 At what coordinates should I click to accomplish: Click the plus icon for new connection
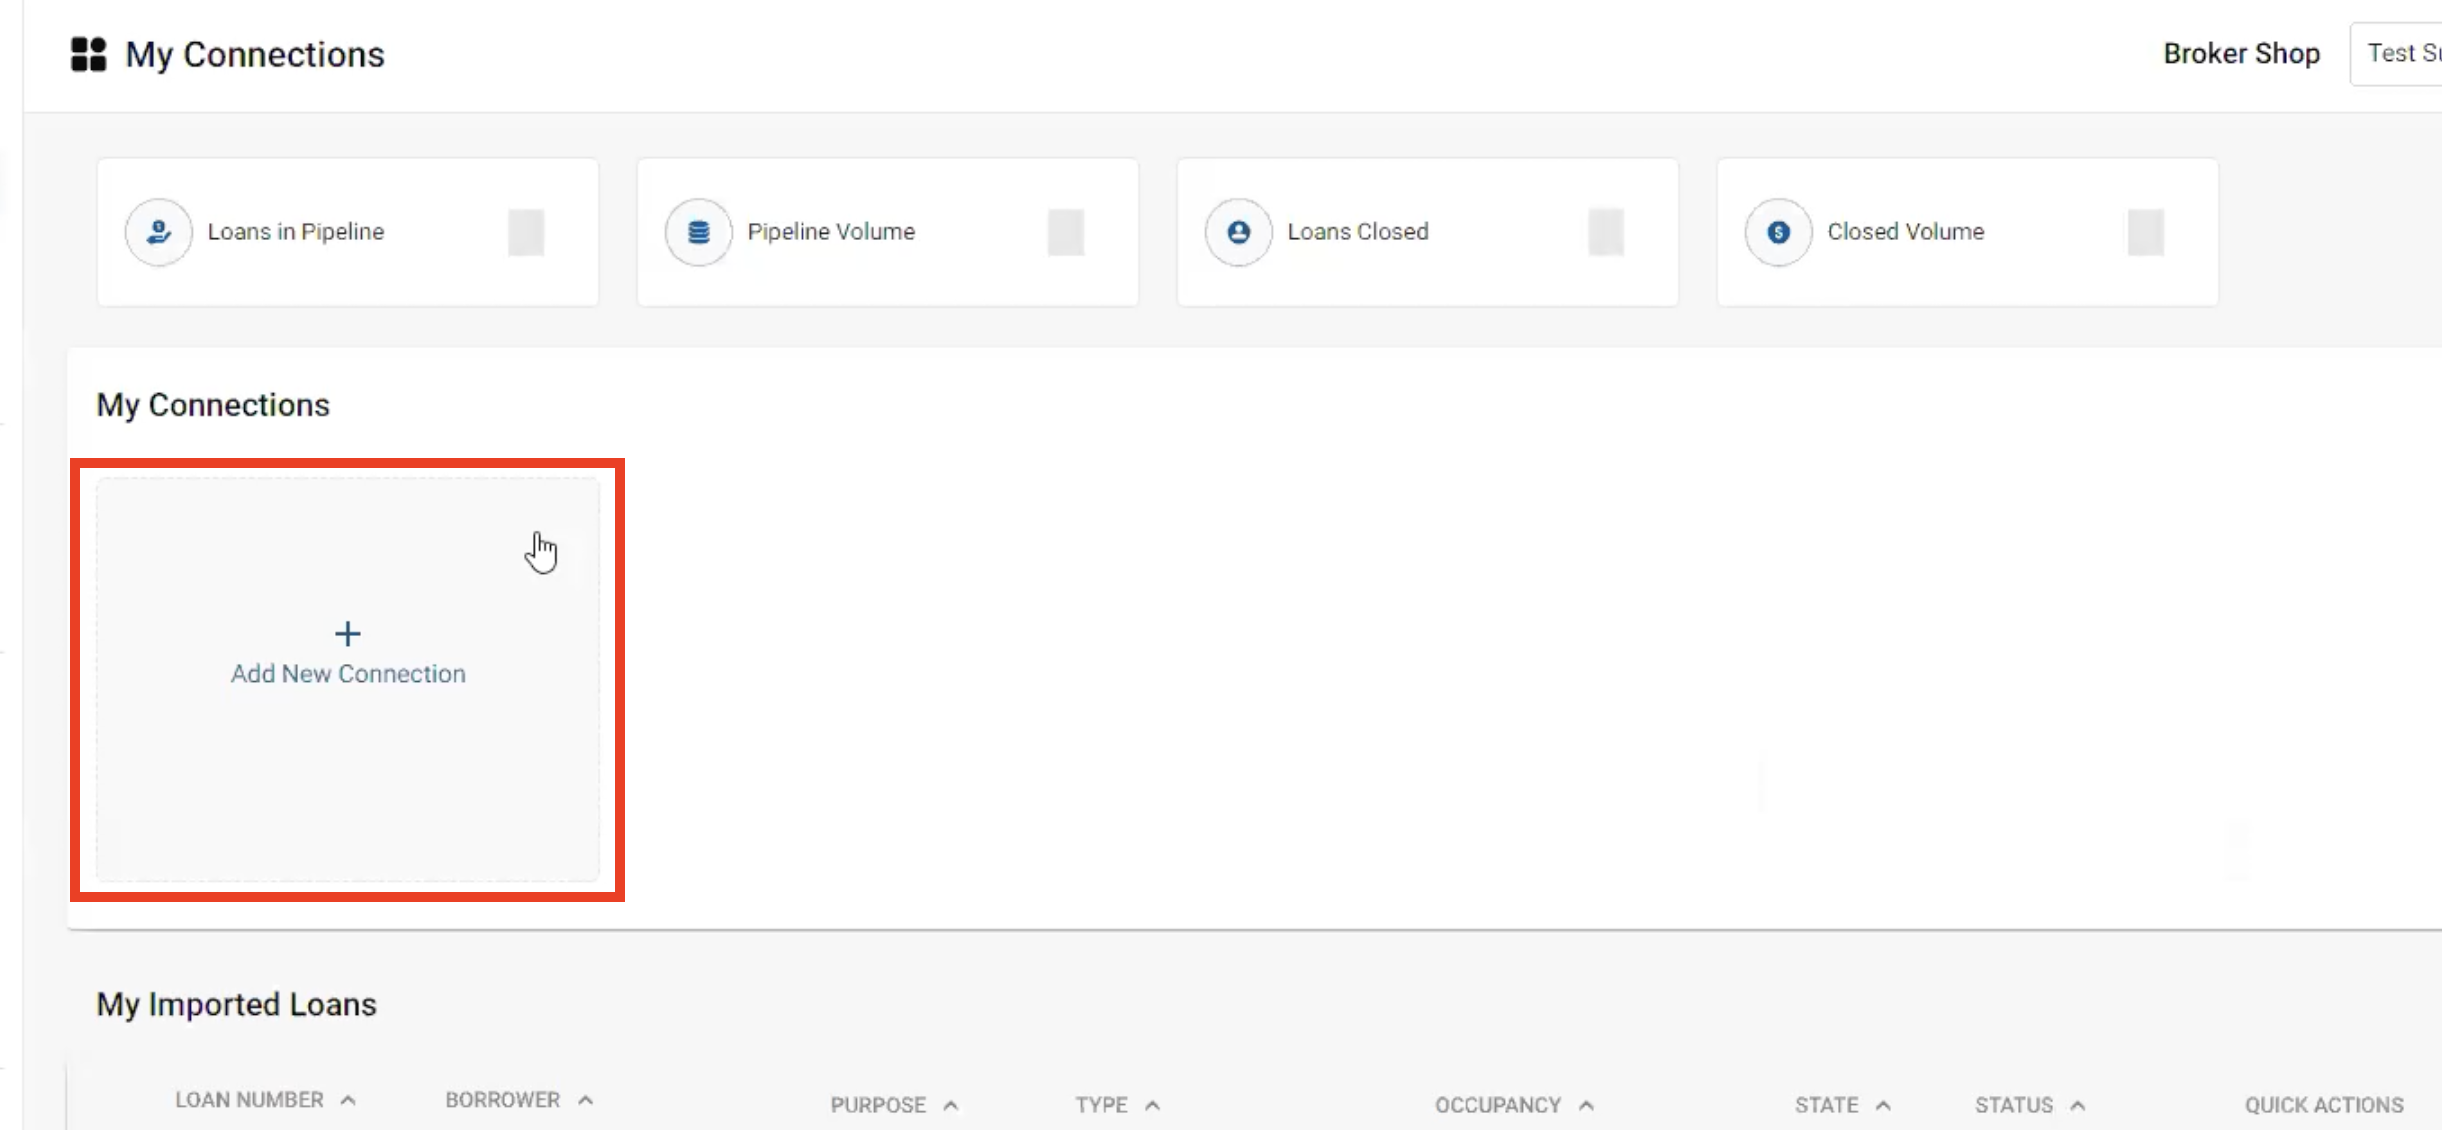tap(347, 634)
